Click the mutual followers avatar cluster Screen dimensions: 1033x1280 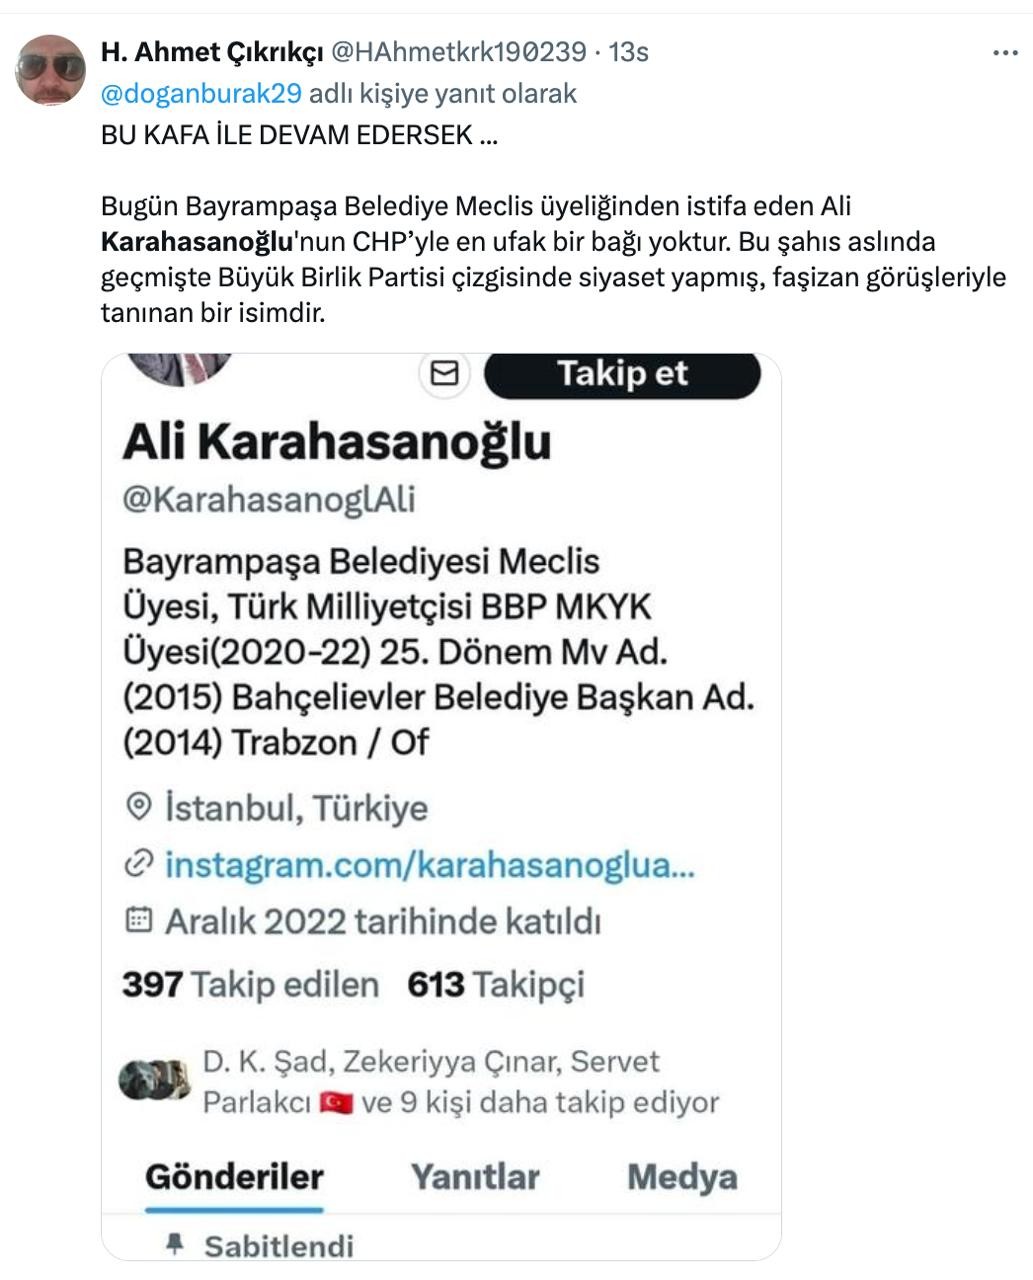[154, 1080]
